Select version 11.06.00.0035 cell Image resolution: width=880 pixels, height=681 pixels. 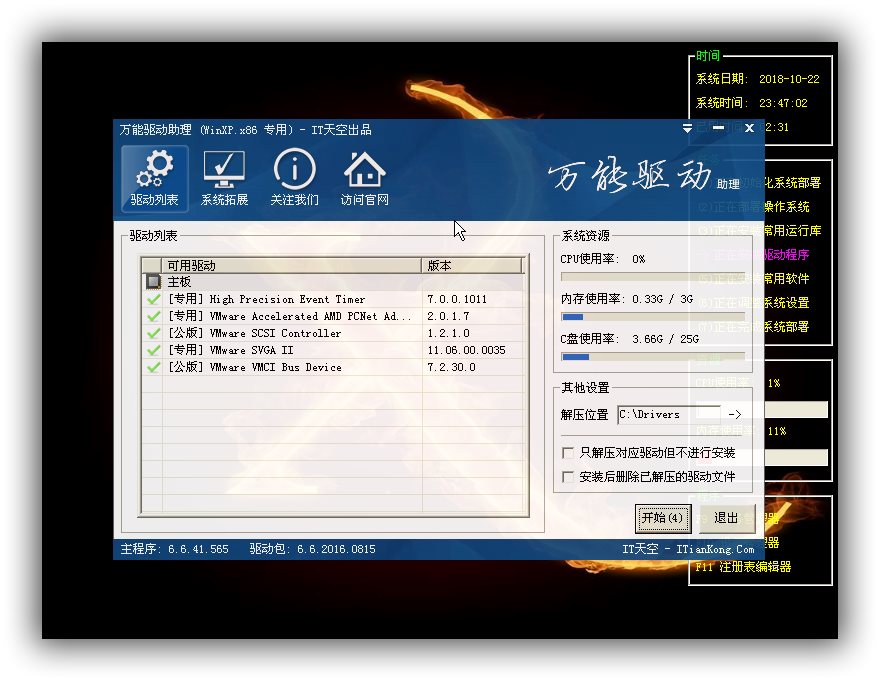point(466,350)
